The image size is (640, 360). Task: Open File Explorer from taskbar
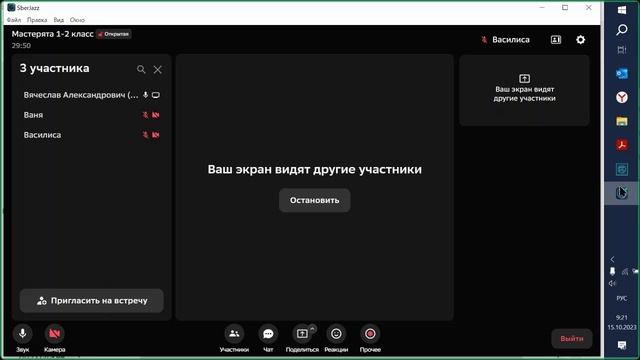click(x=622, y=121)
